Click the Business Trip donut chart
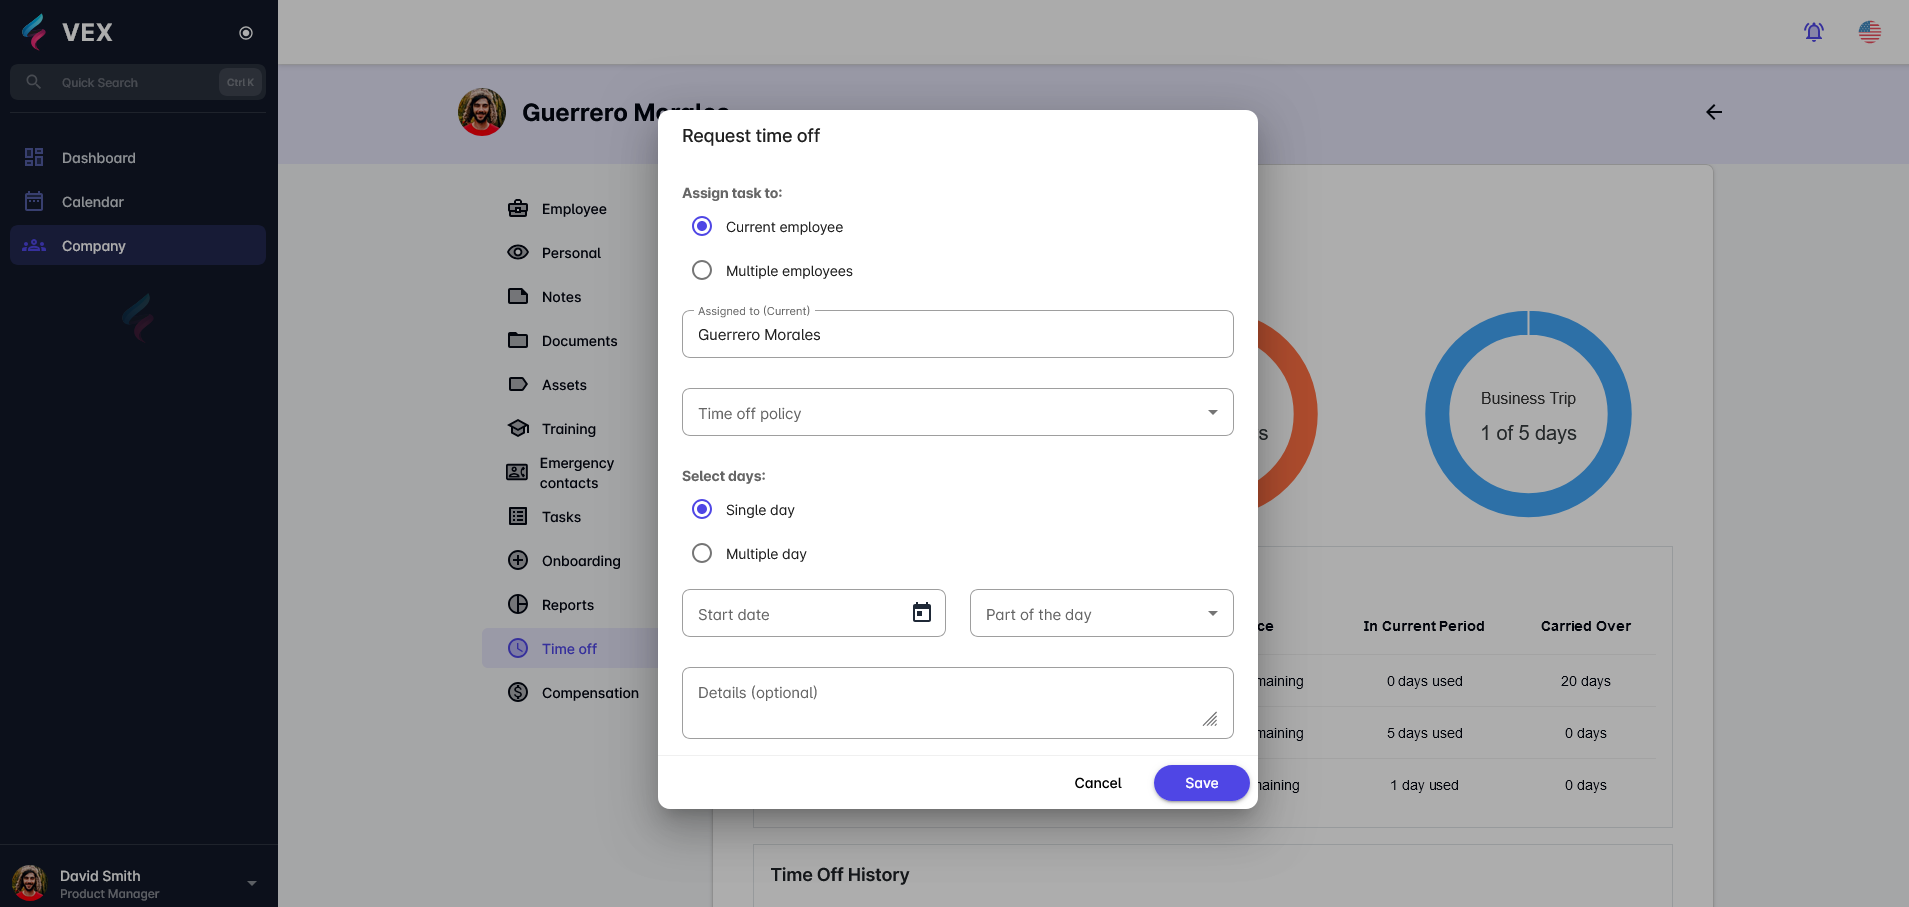This screenshot has height=907, width=1909. pyautogui.click(x=1527, y=414)
